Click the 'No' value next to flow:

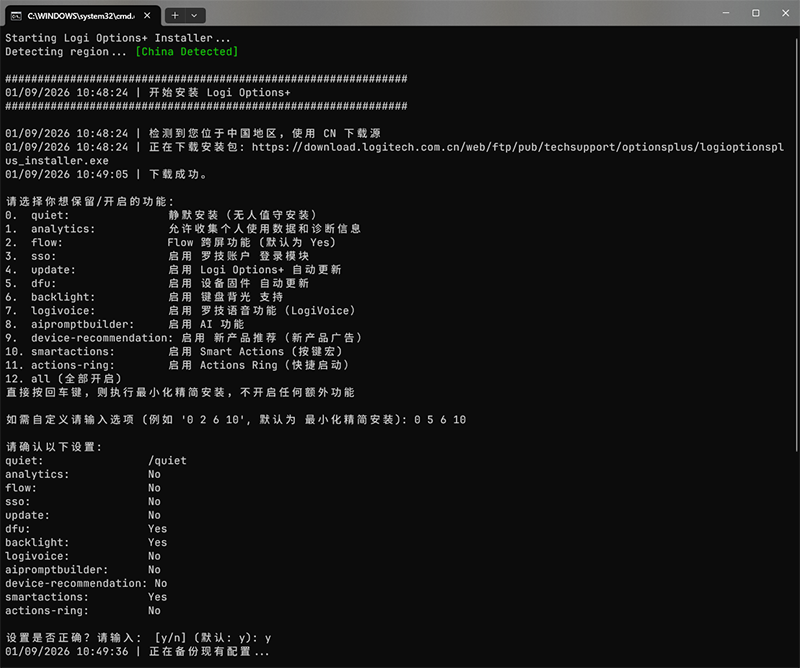point(154,488)
